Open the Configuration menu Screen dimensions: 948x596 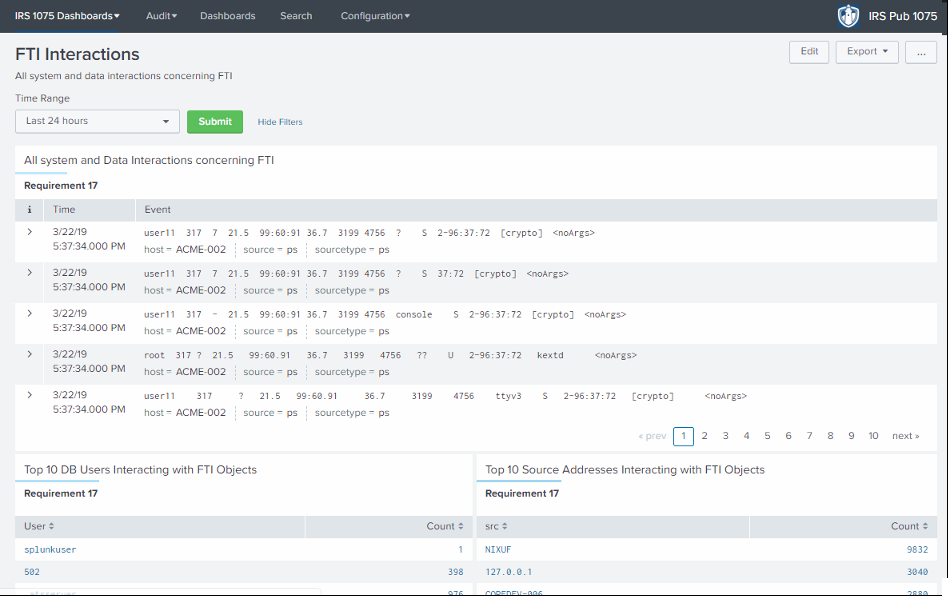(375, 16)
